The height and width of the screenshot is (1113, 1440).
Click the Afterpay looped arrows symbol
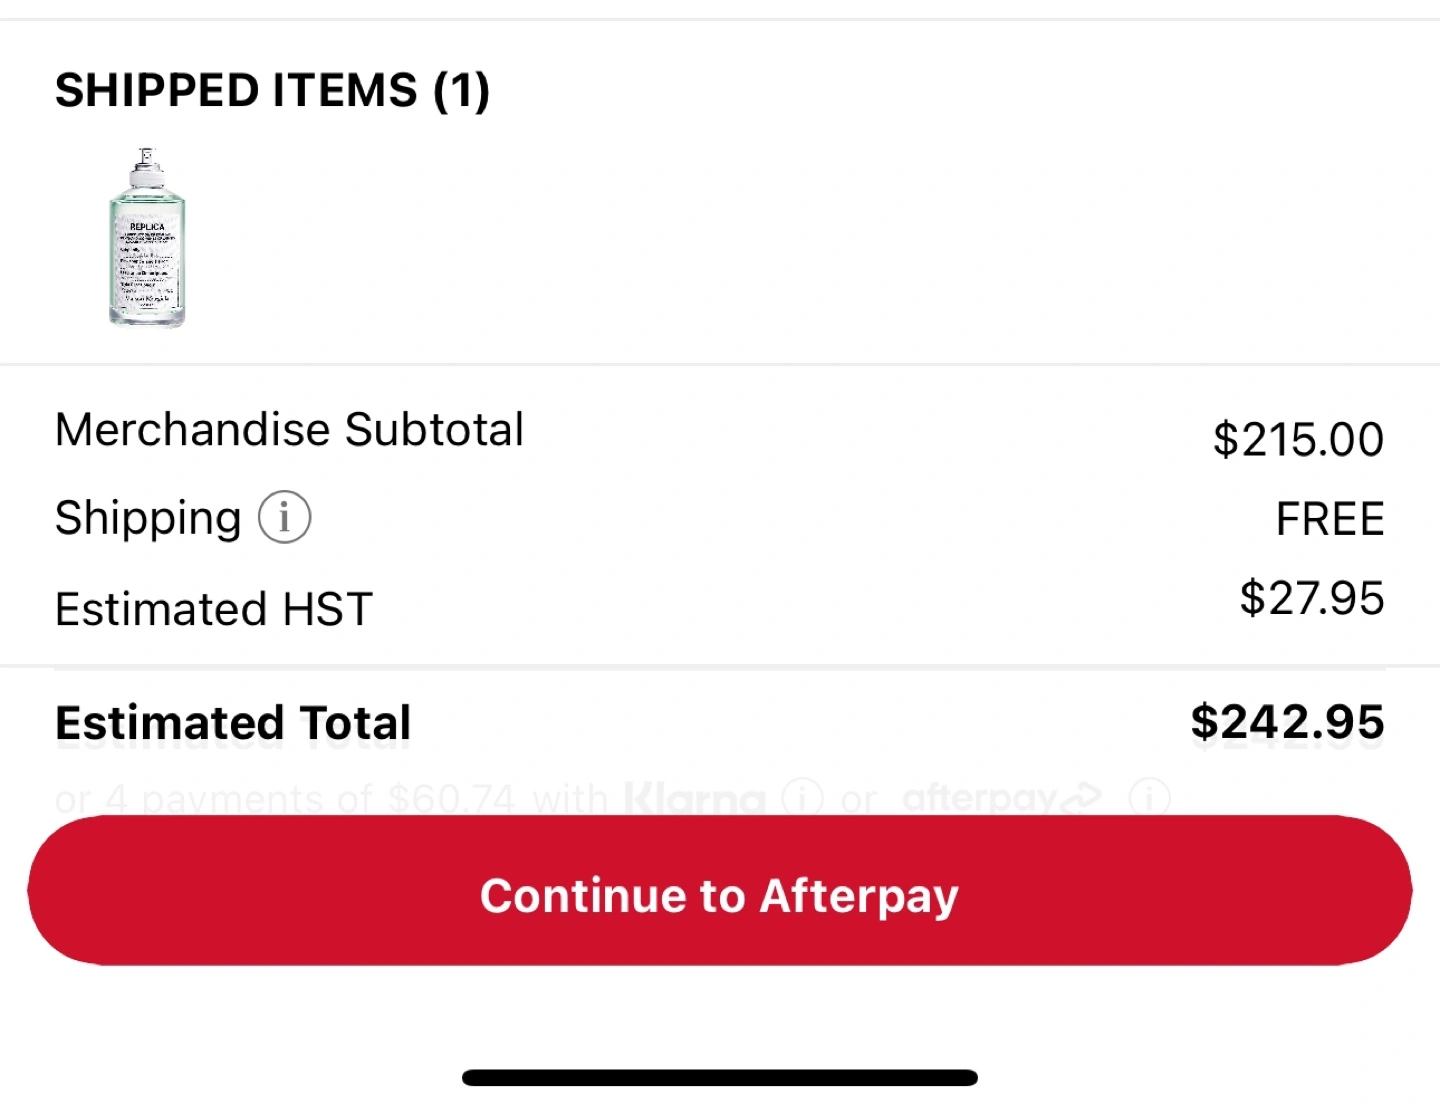[x=1080, y=798]
